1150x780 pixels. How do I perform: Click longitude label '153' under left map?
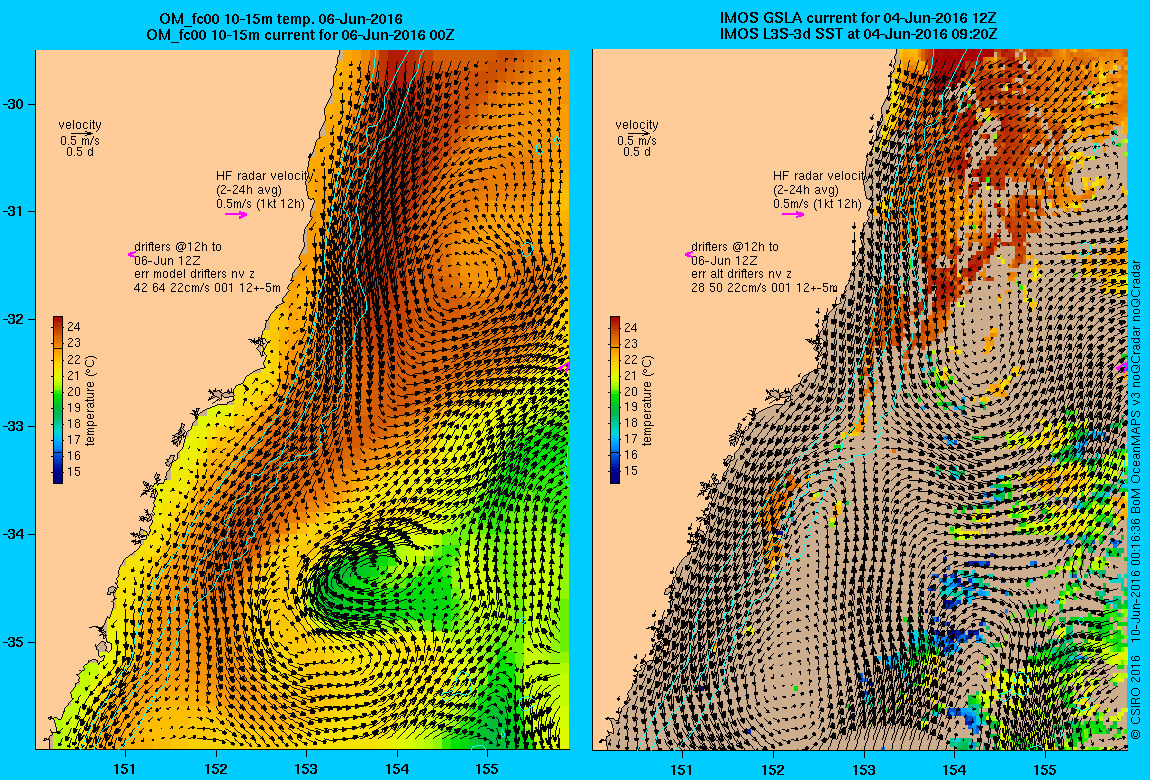point(306,769)
